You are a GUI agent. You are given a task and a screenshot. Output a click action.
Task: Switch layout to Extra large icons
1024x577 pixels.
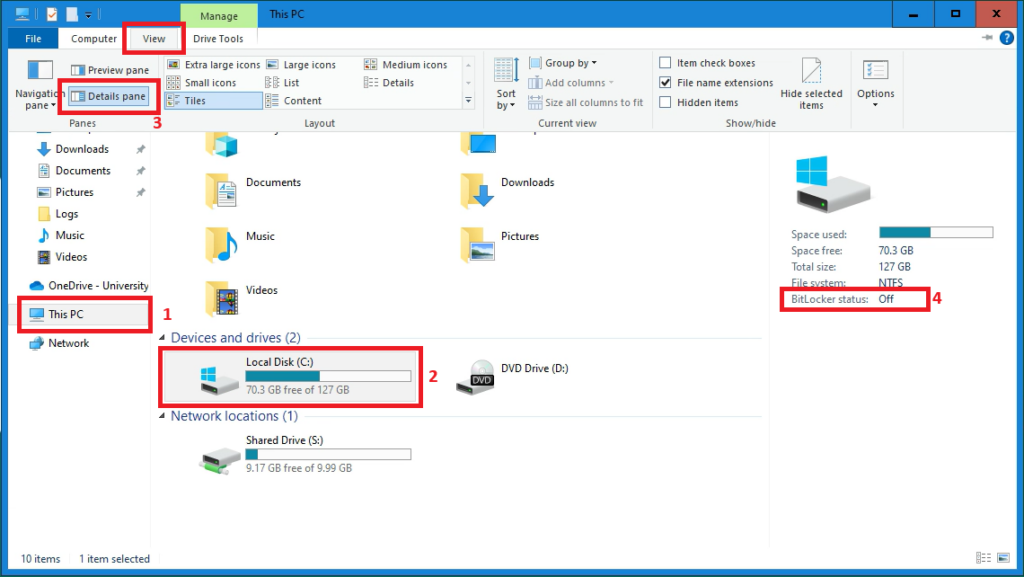(213, 63)
